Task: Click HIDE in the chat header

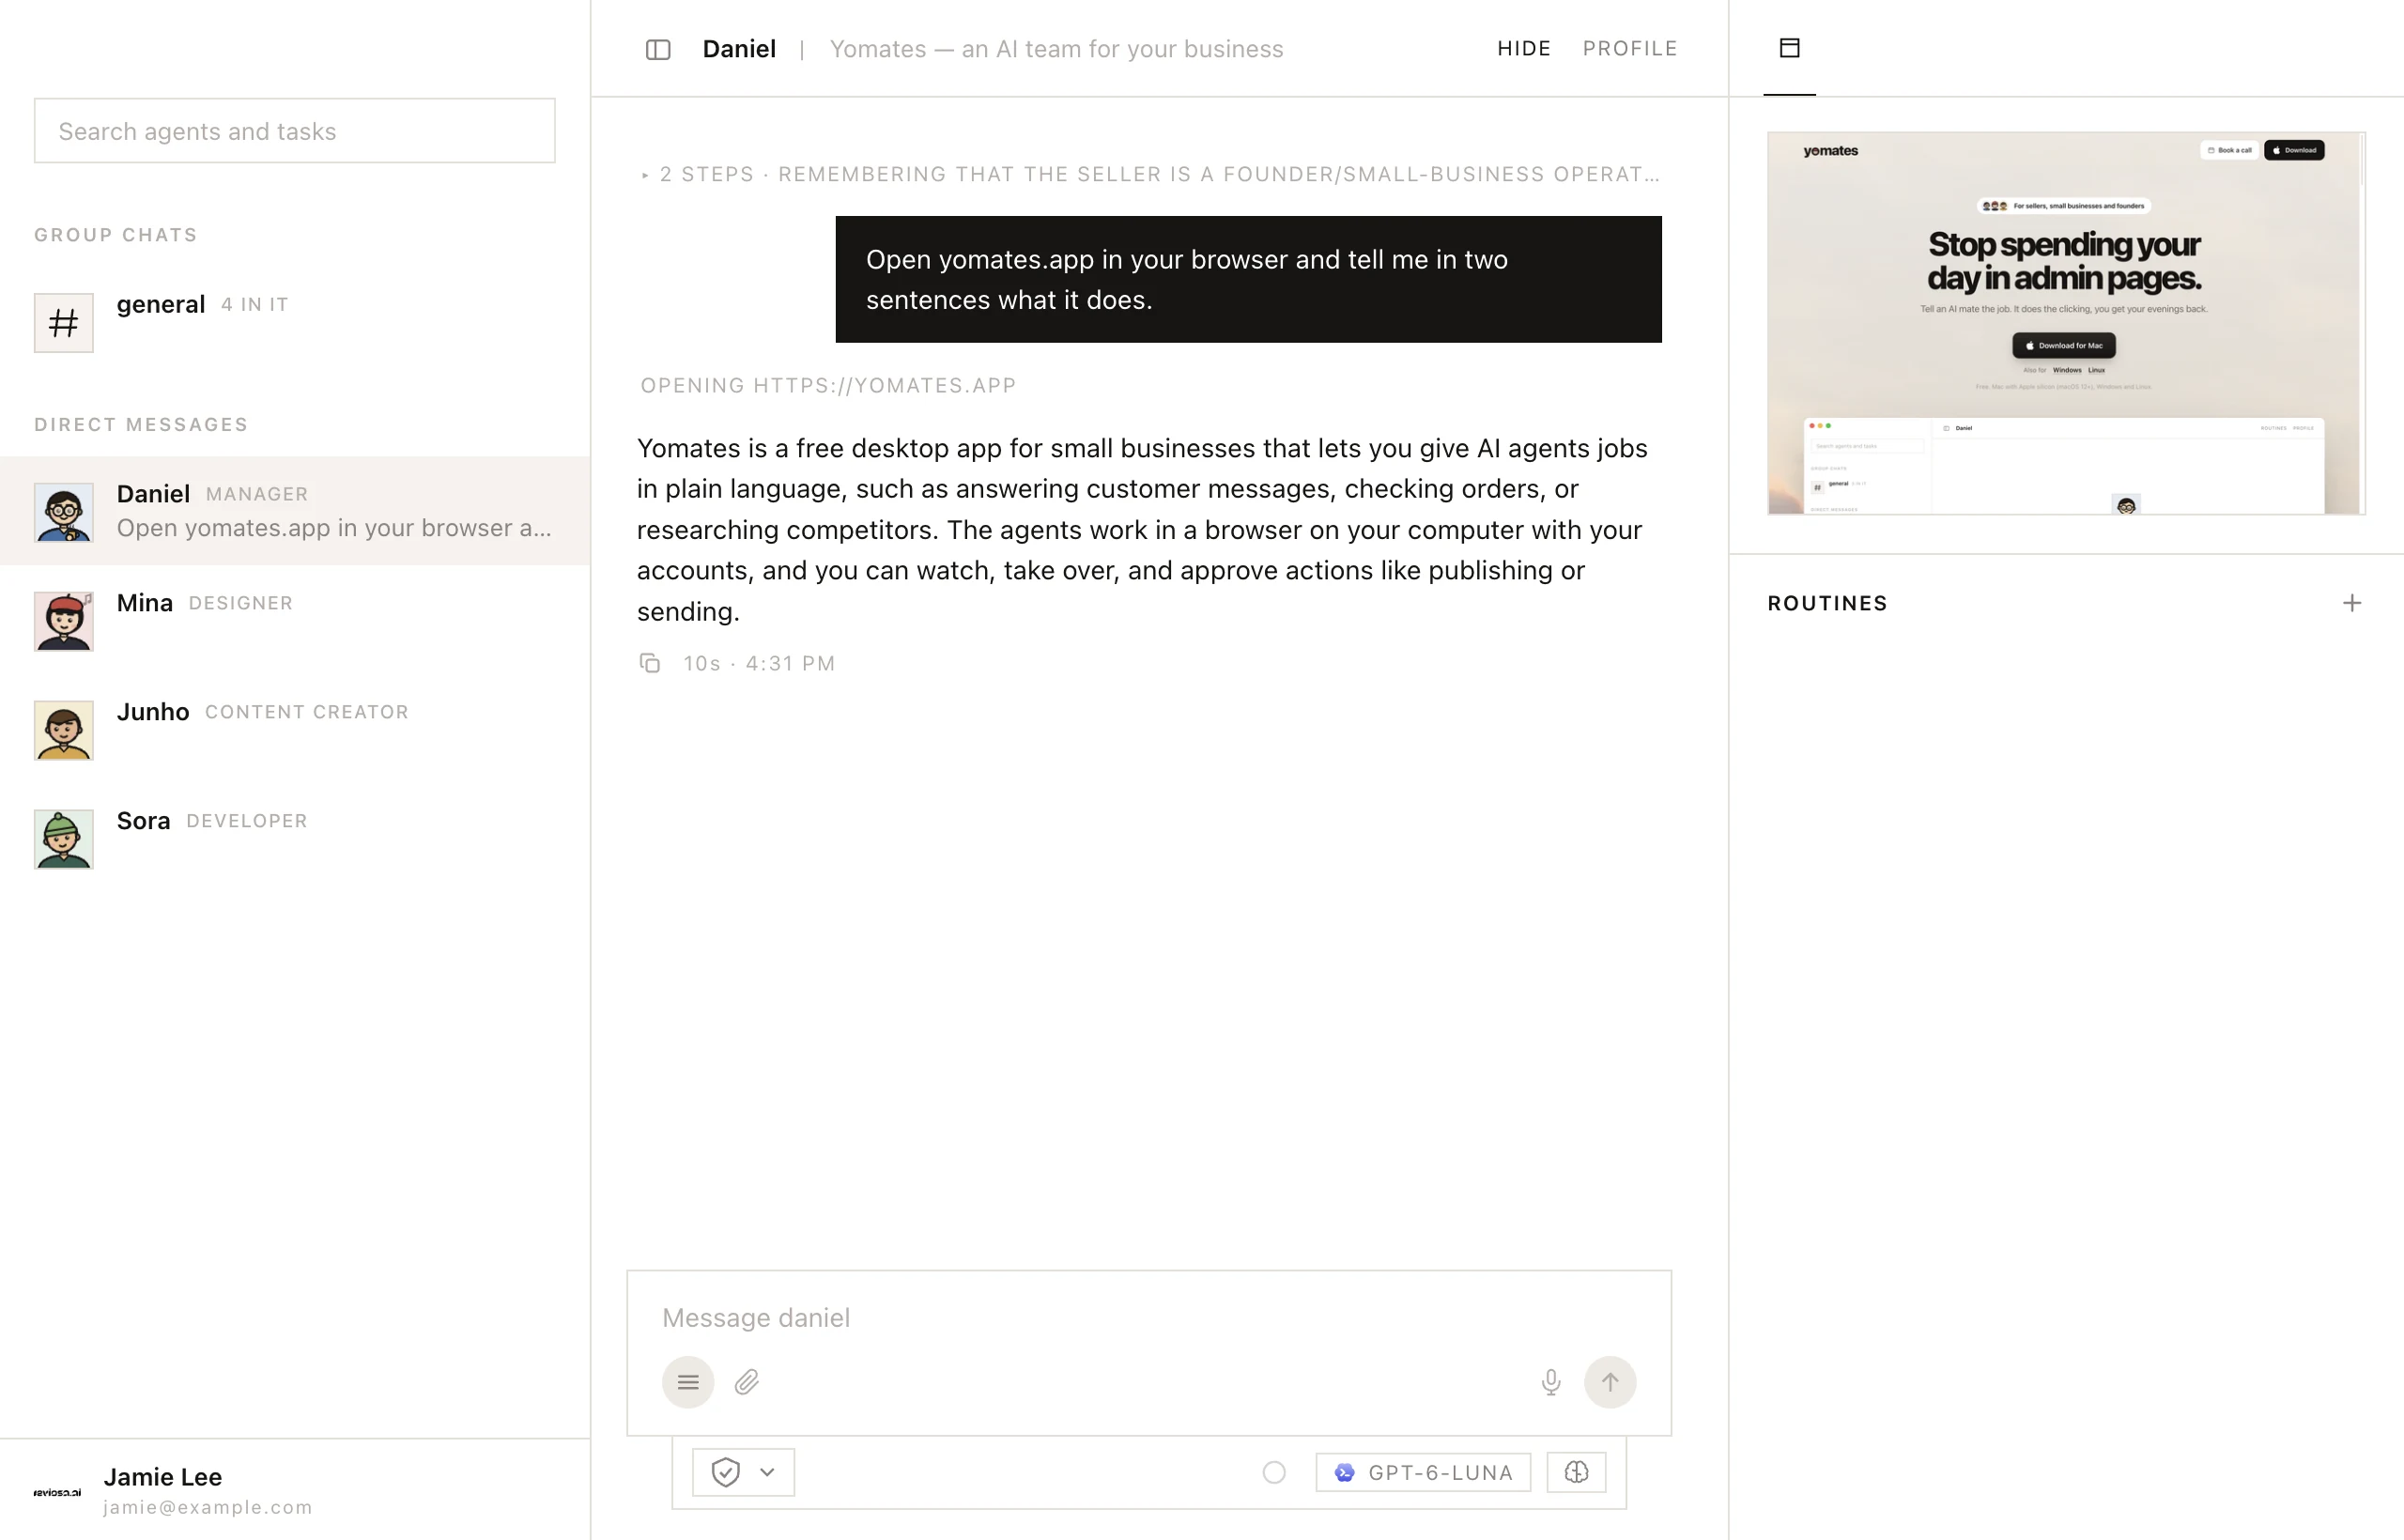Action: point(1524,48)
